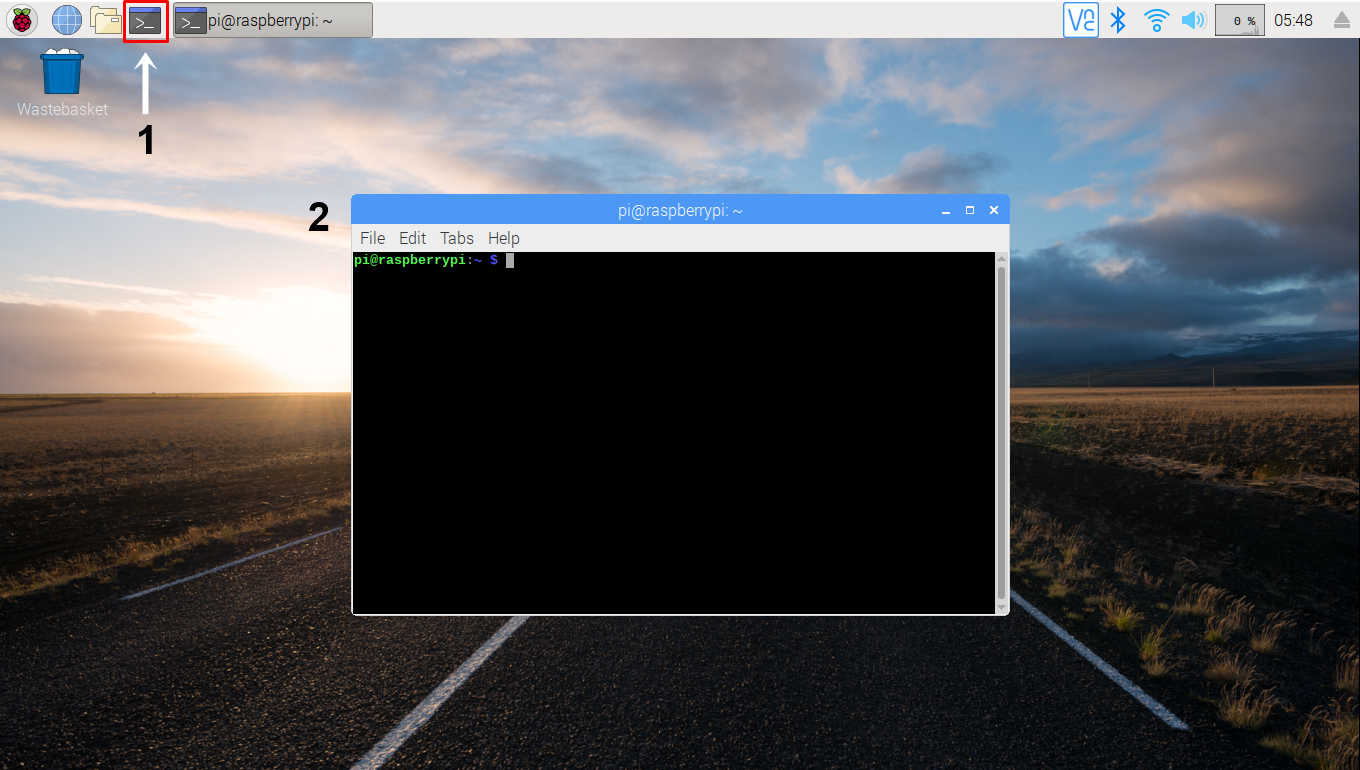Open the File Manager folder icon

point(105,20)
